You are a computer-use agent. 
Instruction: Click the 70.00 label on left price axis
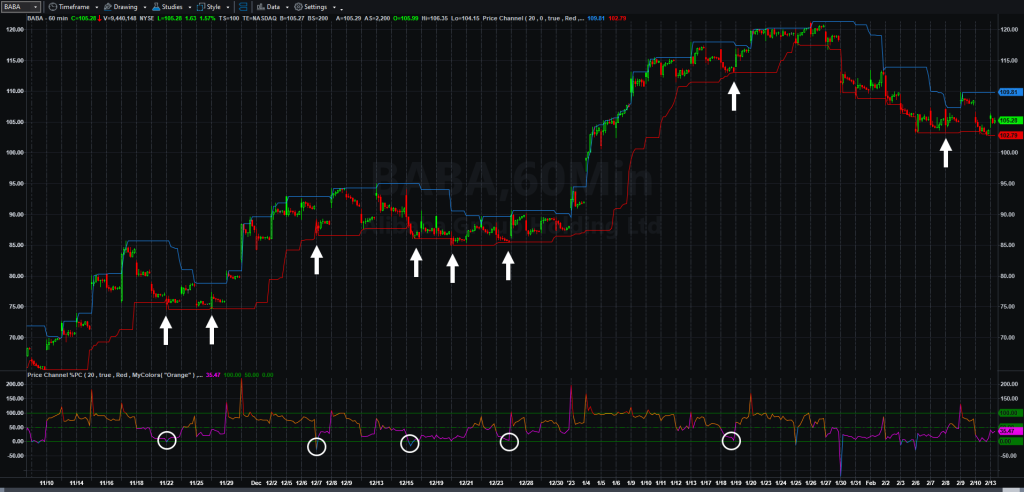coord(16,338)
